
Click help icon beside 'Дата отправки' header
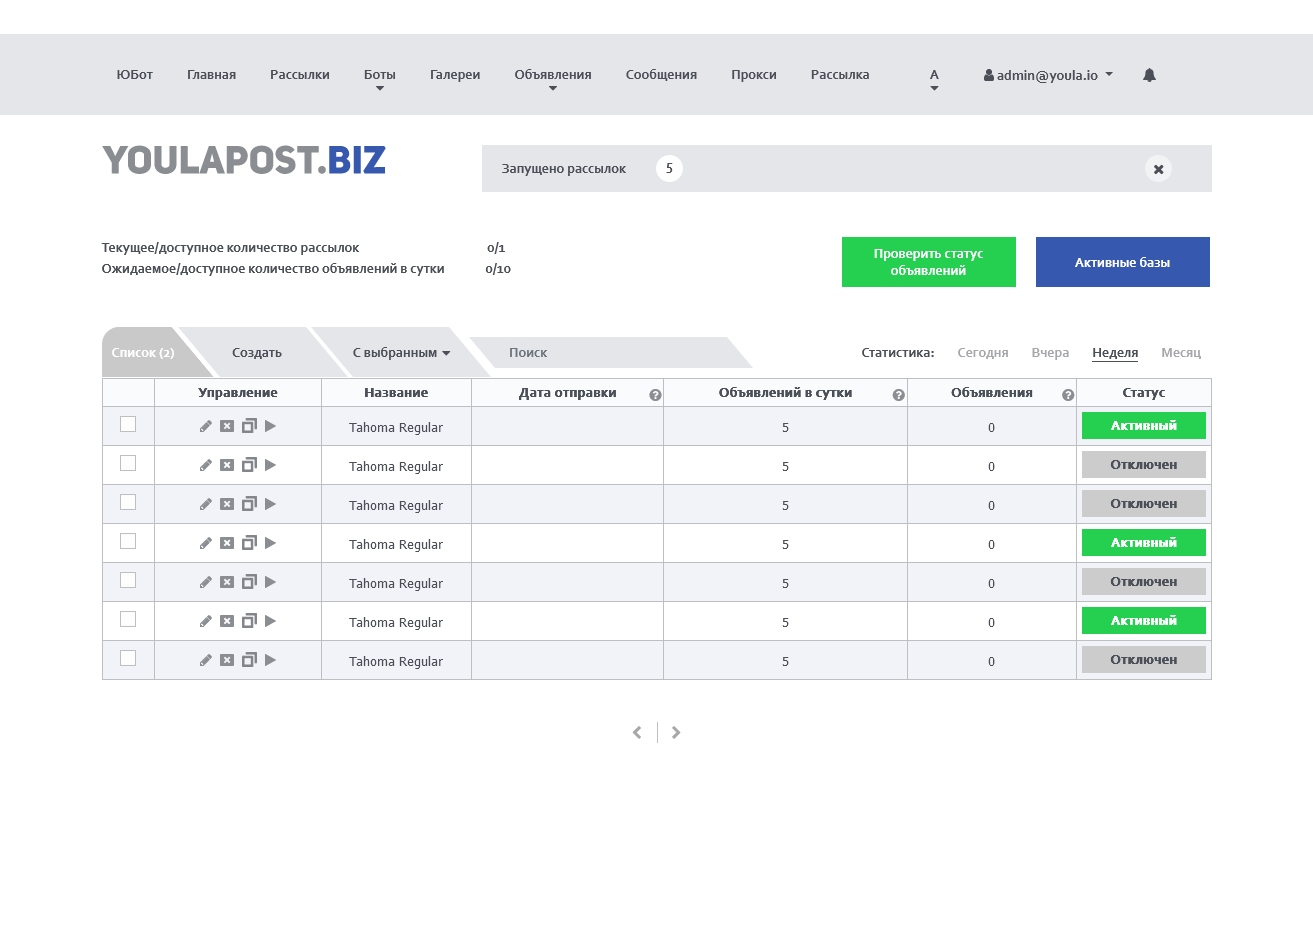pos(655,395)
